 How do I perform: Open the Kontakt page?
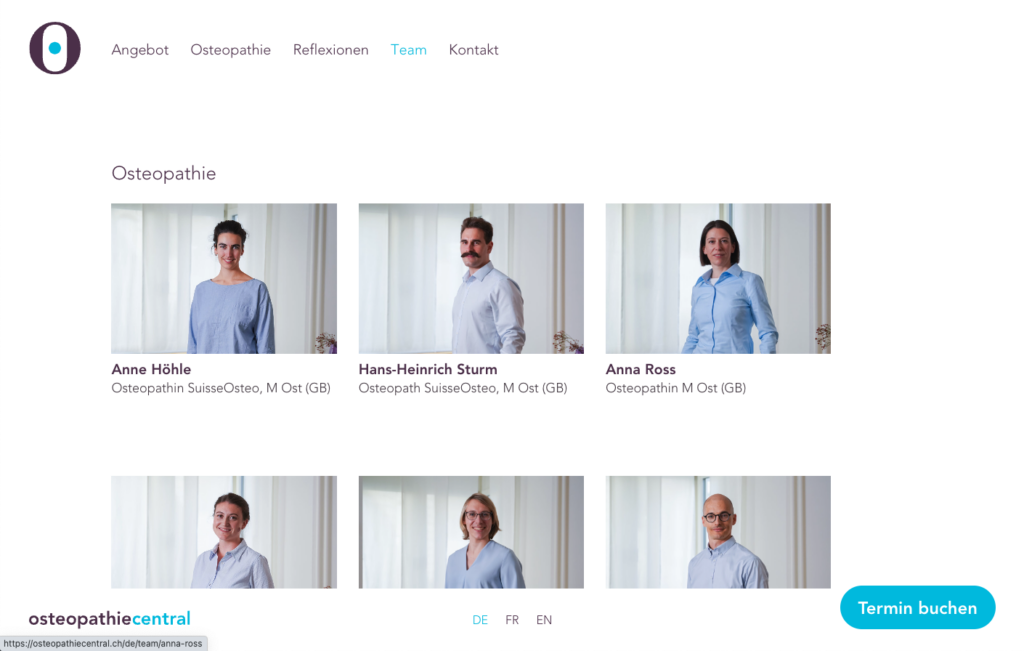(473, 50)
